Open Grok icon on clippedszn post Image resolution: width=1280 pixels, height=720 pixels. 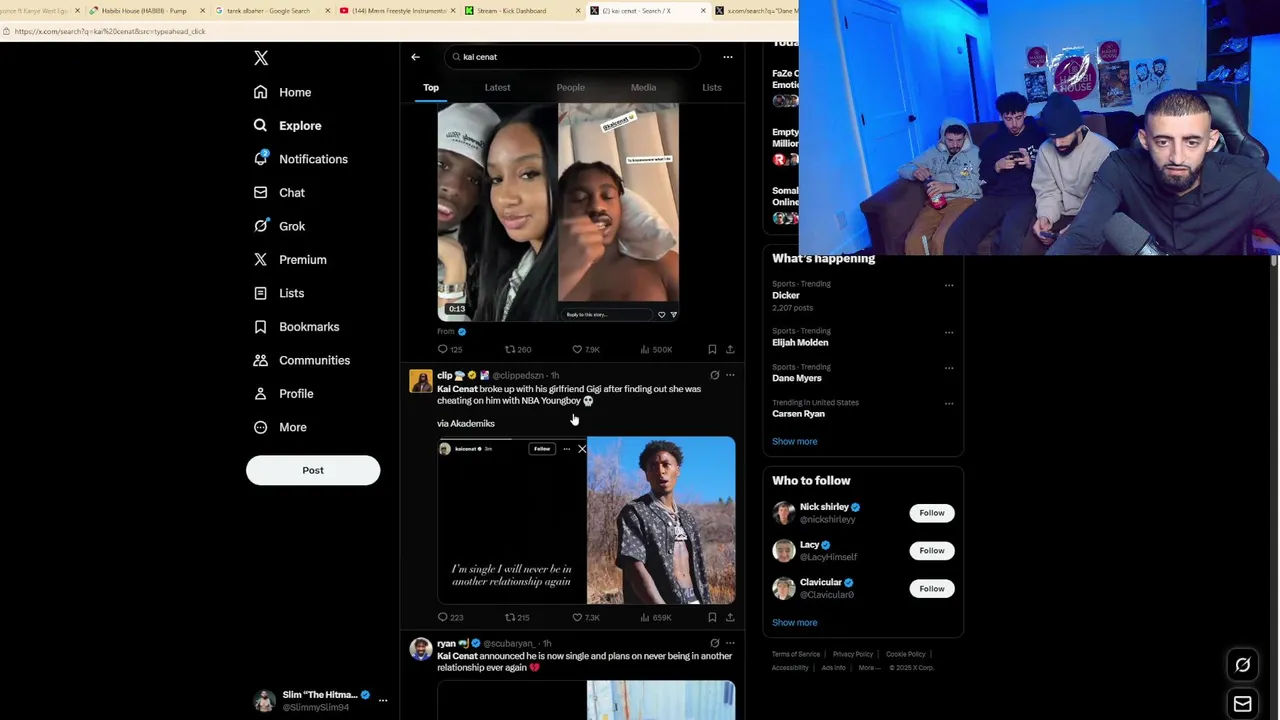(x=714, y=375)
